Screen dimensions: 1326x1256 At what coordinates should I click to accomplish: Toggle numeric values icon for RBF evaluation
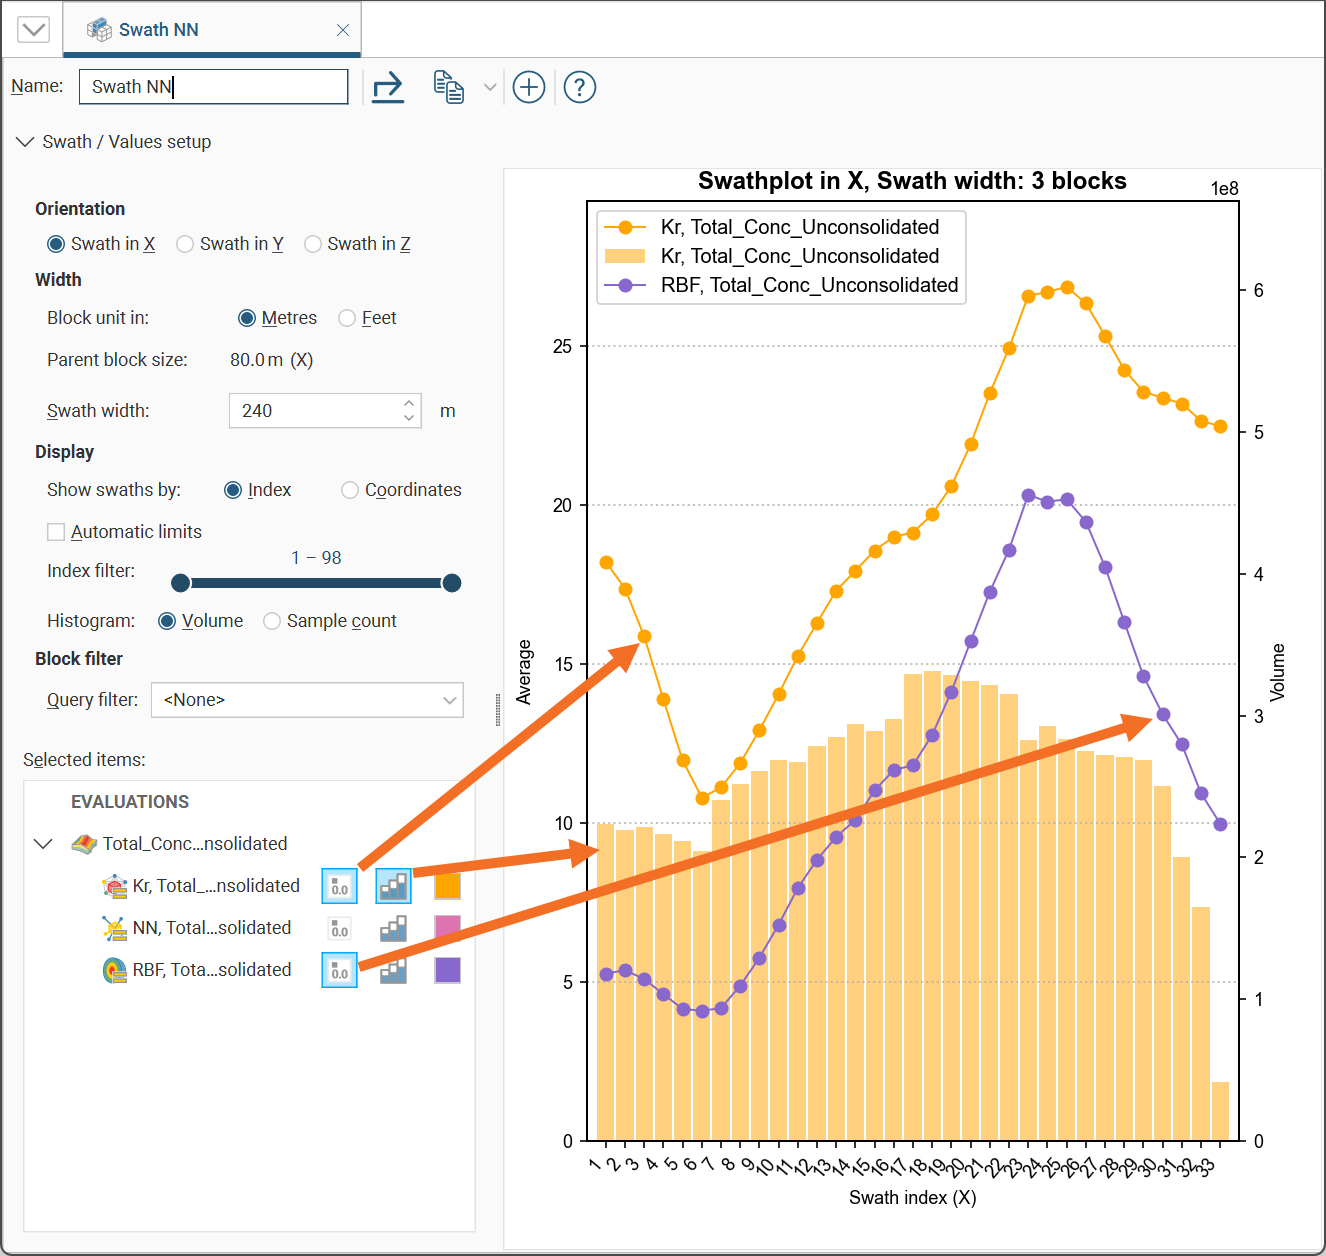click(x=339, y=970)
